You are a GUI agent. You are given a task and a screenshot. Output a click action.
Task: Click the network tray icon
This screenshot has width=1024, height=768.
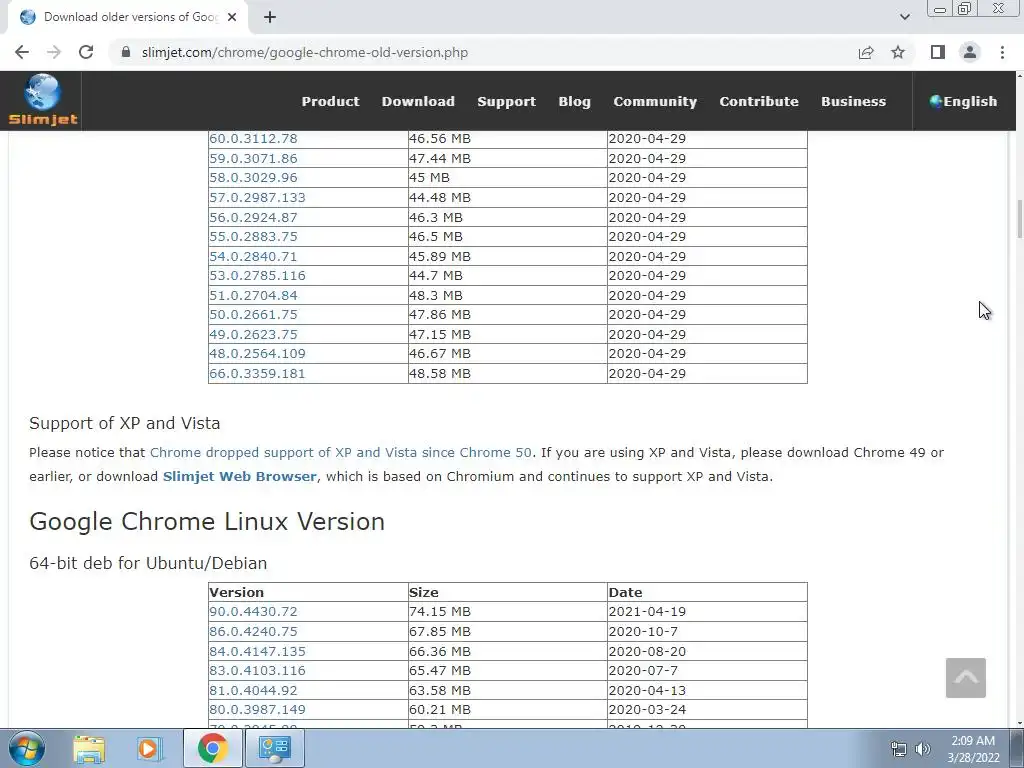point(899,750)
